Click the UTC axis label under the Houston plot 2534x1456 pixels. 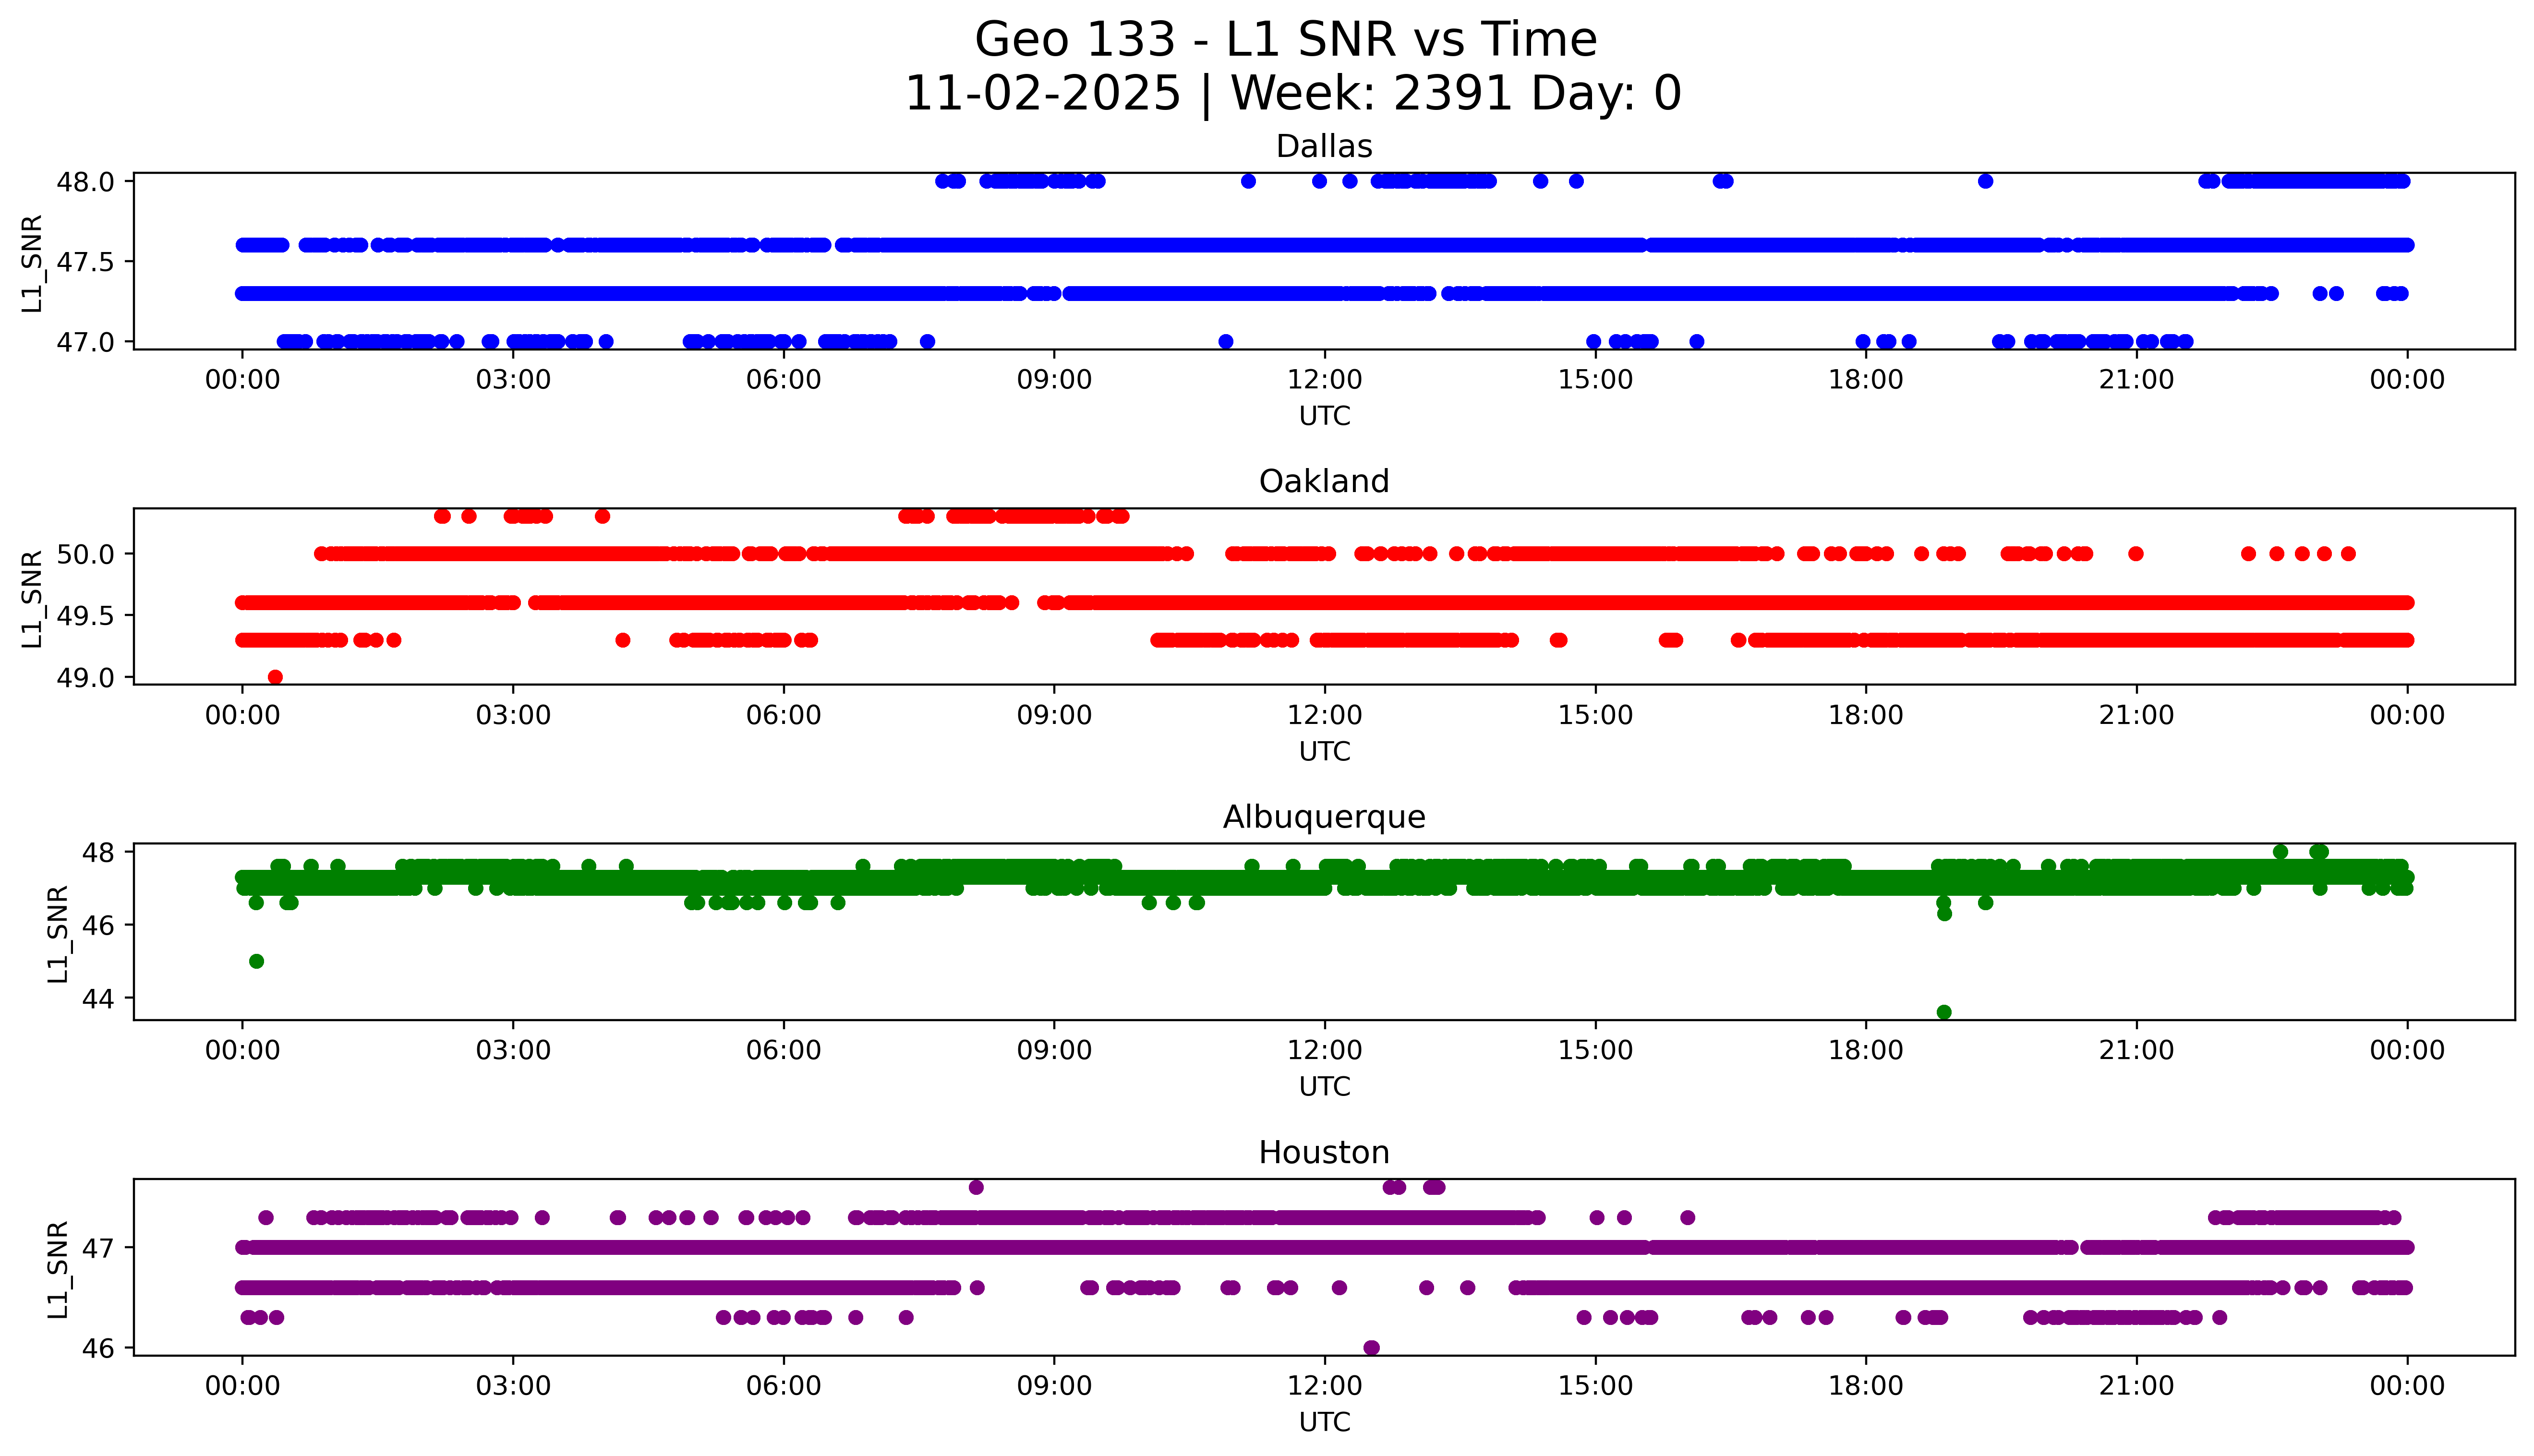(1324, 1422)
